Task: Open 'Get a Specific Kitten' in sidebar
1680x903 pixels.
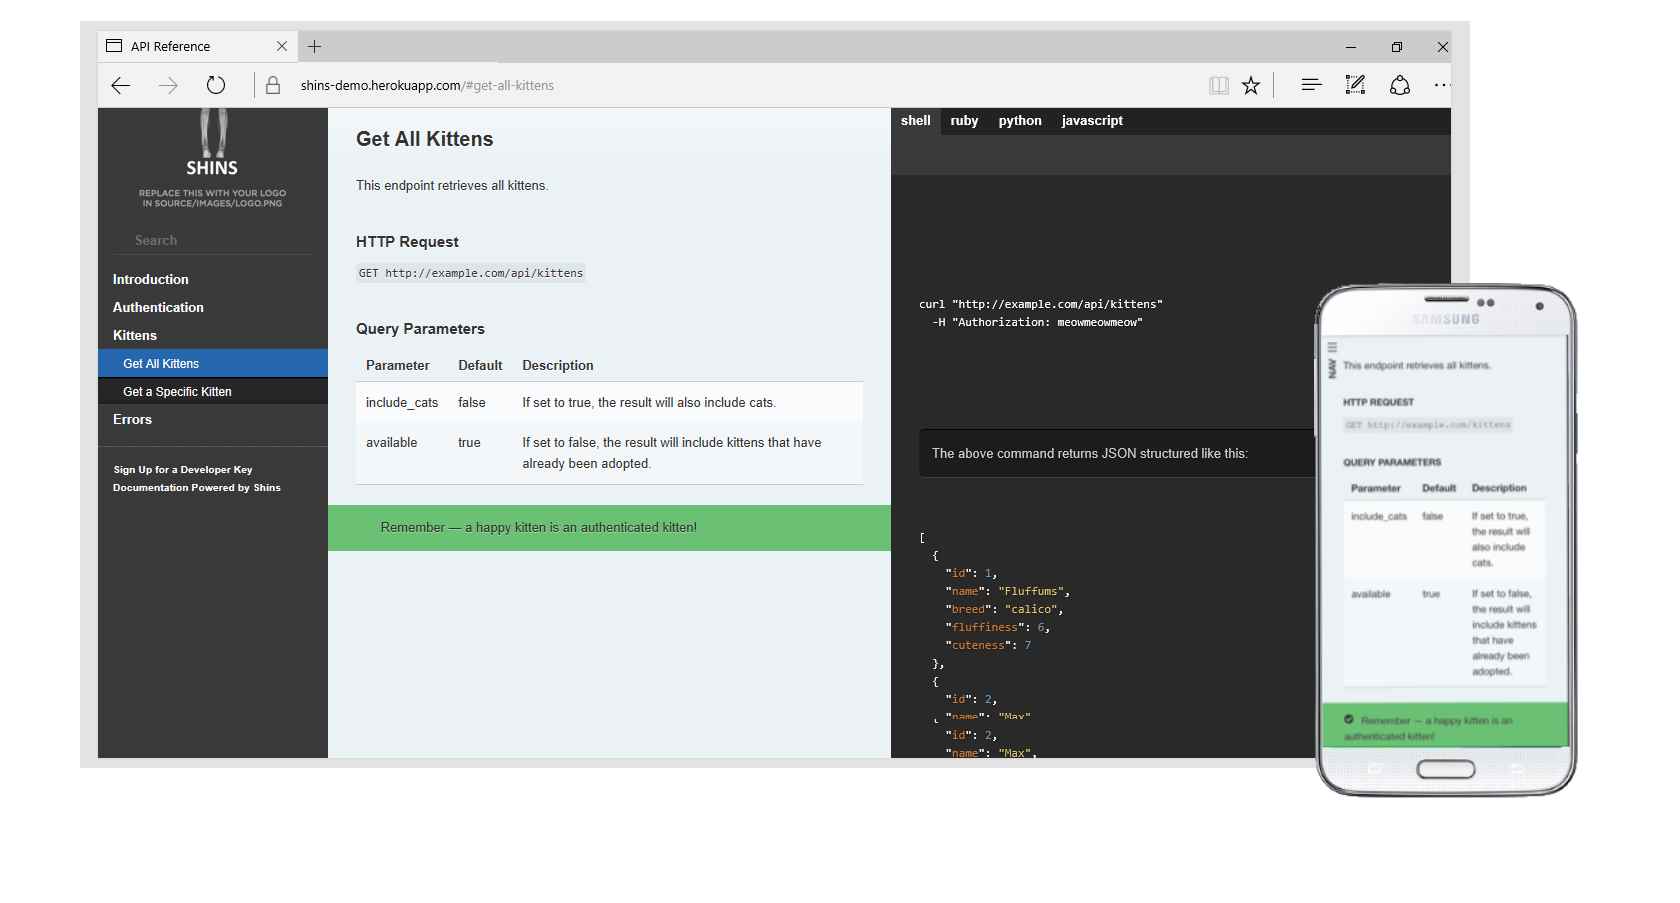Action: point(177,392)
